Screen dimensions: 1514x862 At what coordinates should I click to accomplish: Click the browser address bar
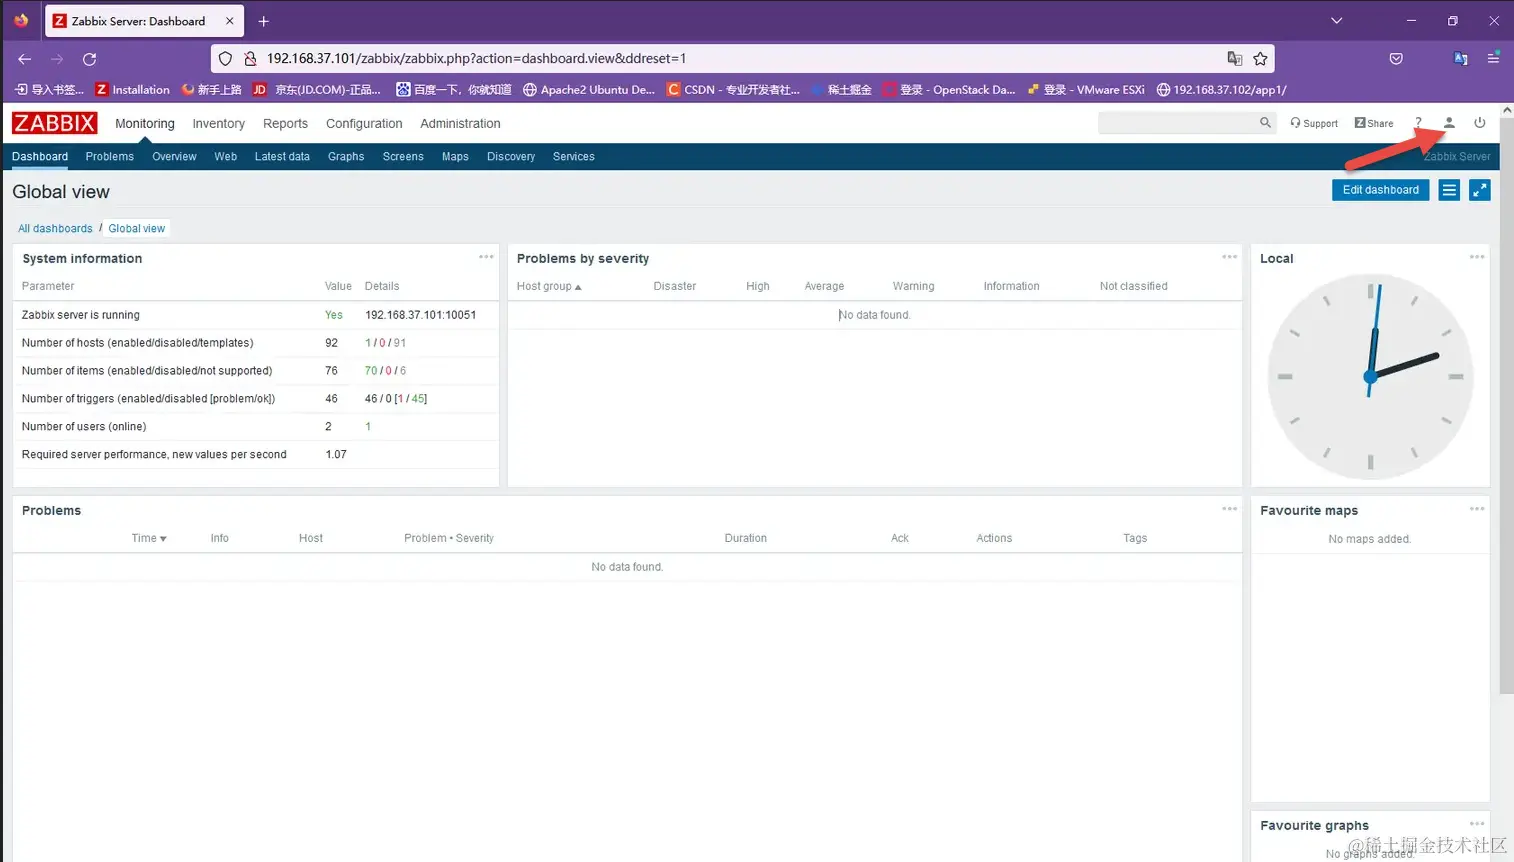(x=740, y=59)
